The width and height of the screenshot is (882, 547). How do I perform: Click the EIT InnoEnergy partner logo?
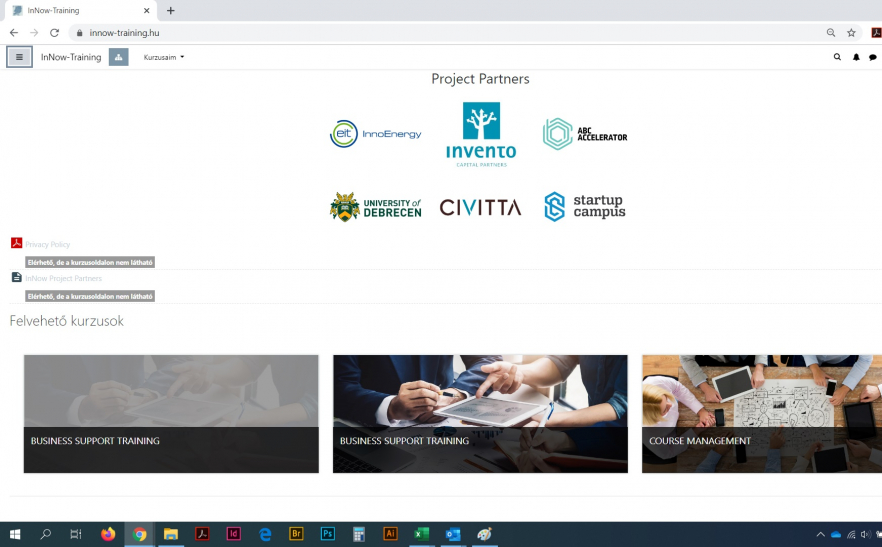click(375, 134)
